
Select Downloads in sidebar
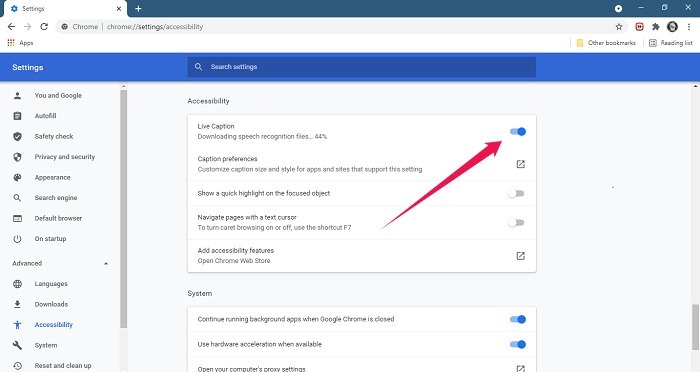(x=51, y=305)
